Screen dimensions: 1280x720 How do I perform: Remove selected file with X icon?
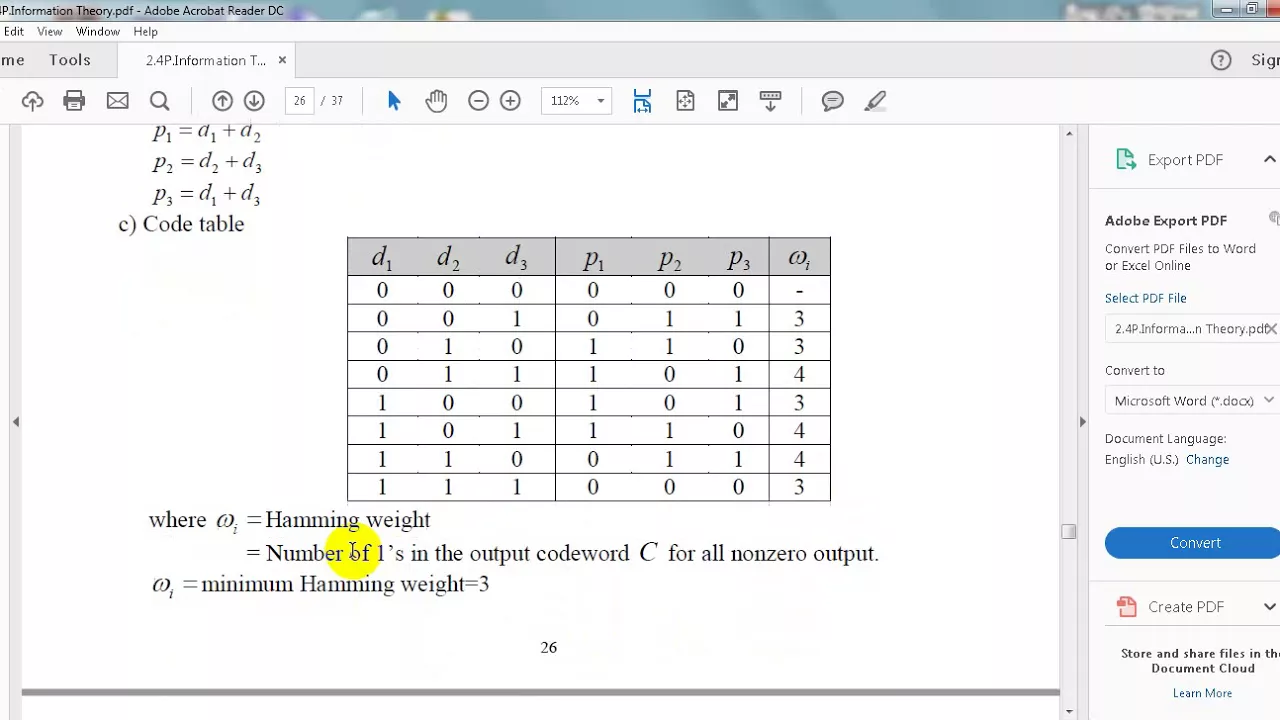1272,328
